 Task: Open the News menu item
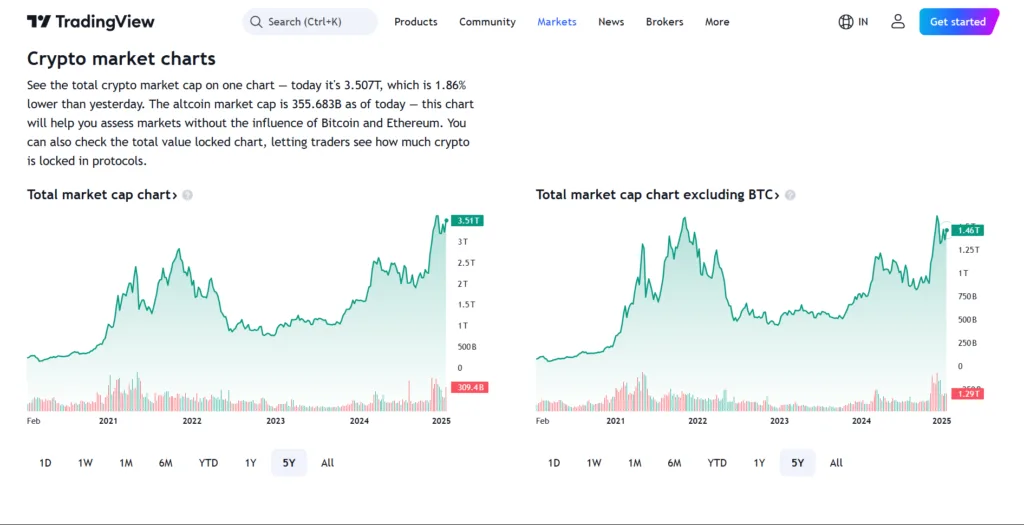611,22
